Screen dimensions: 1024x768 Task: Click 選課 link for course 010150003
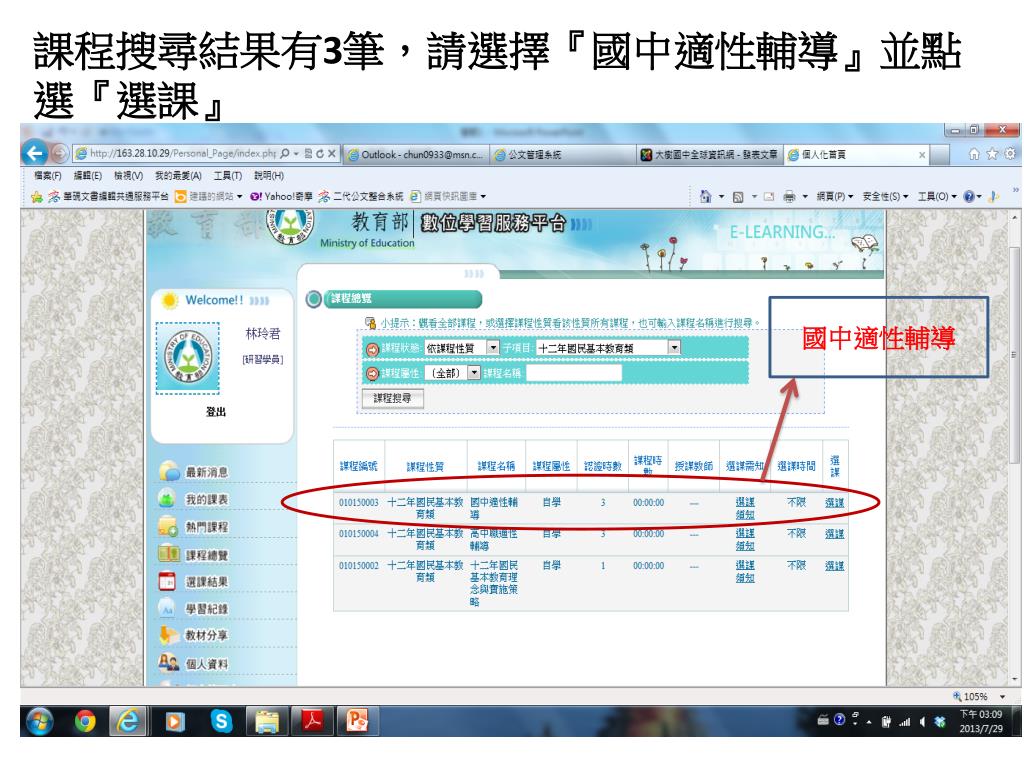(x=835, y=502)
